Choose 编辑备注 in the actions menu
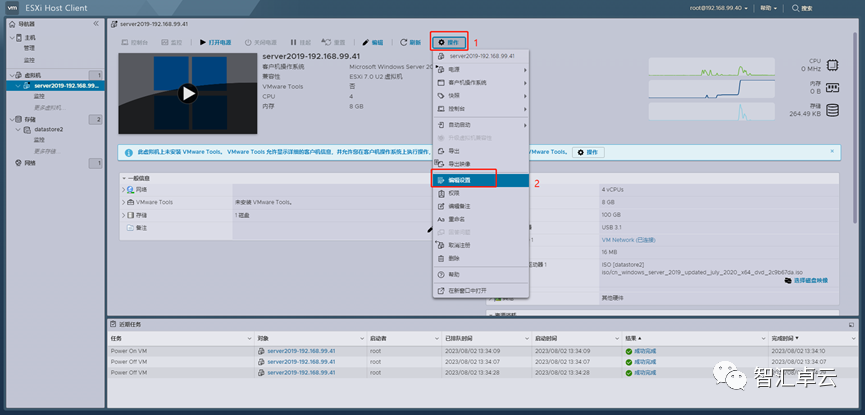This screenshot has width=865, height=415. point(480,206)
